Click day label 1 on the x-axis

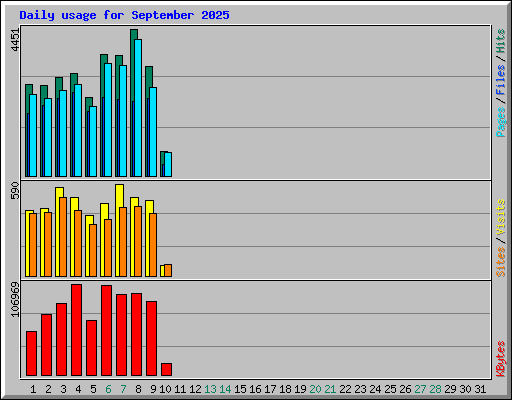(x=33, y=389)
